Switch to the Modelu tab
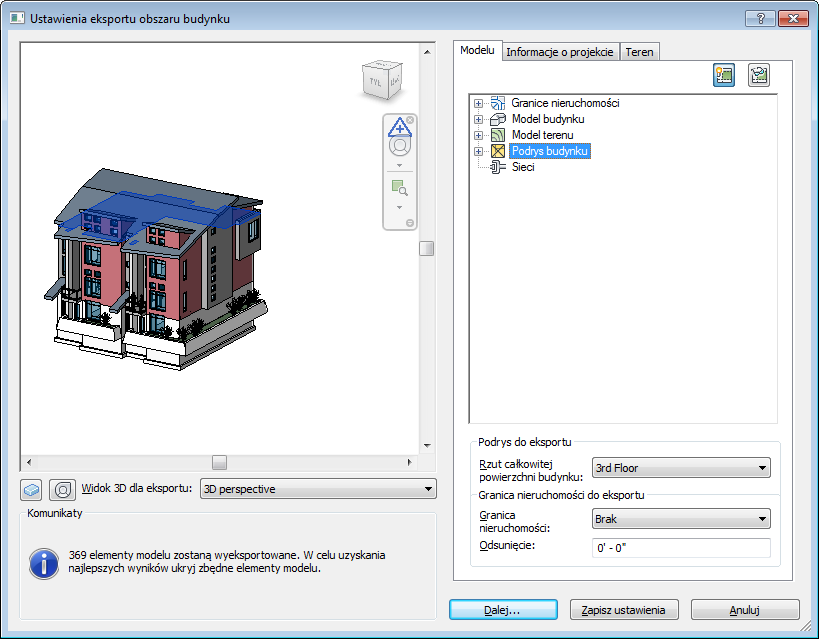 pos(477,50)
